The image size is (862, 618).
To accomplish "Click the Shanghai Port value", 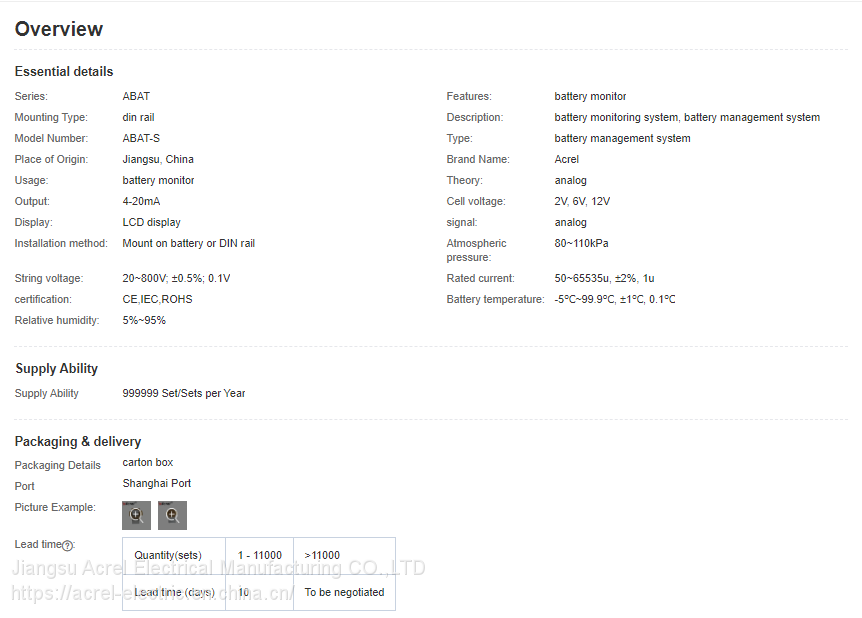I will pos(157,484).
